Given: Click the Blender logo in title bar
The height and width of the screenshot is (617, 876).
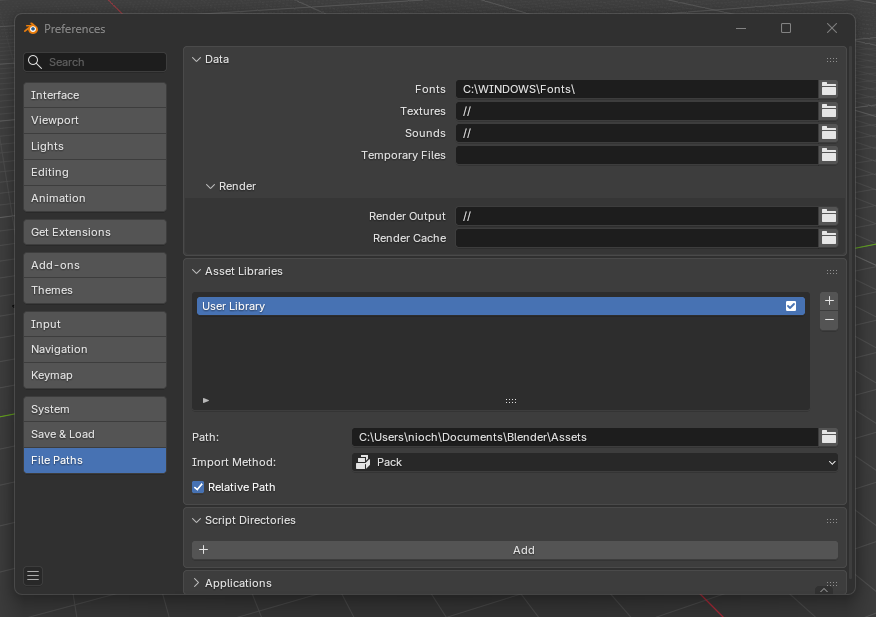Looking at the screenshot, I should (x=31, y=29).
